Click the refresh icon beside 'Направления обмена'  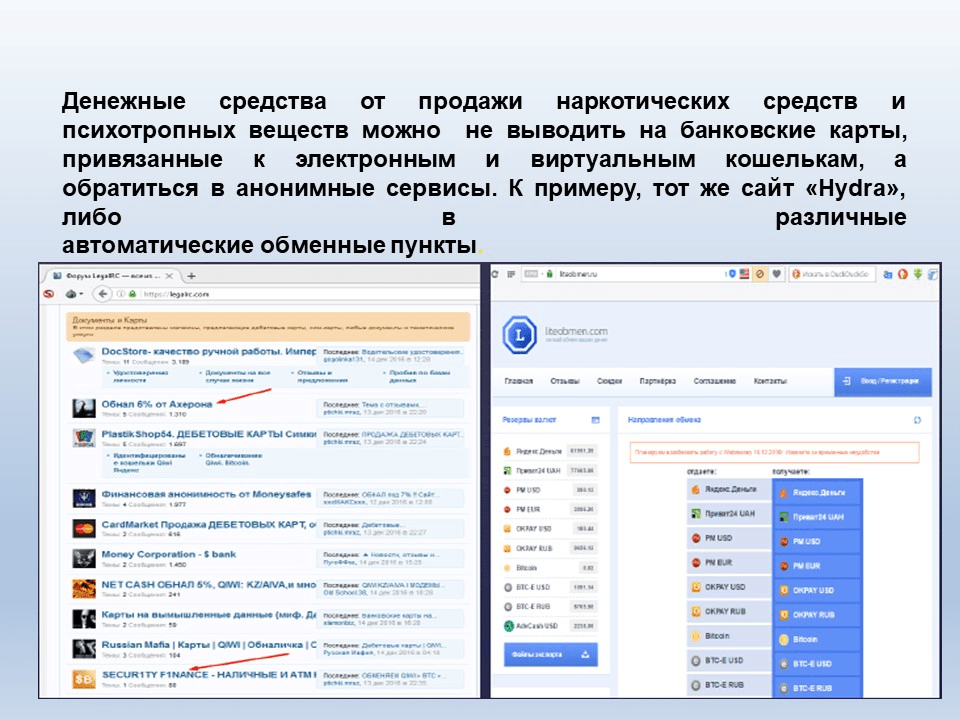917,420
